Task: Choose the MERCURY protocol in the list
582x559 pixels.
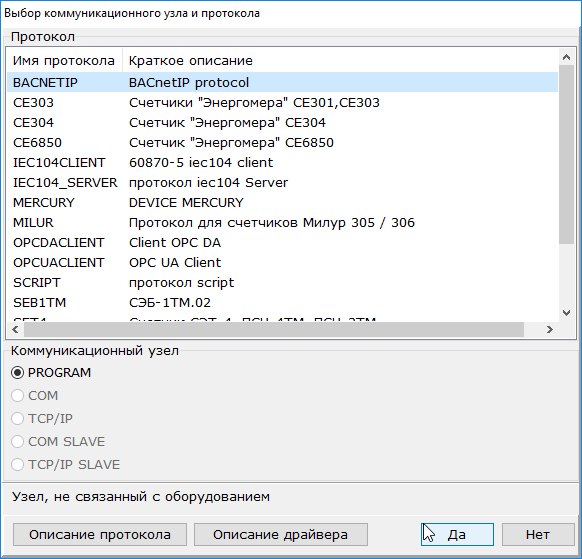Action: 282,203
